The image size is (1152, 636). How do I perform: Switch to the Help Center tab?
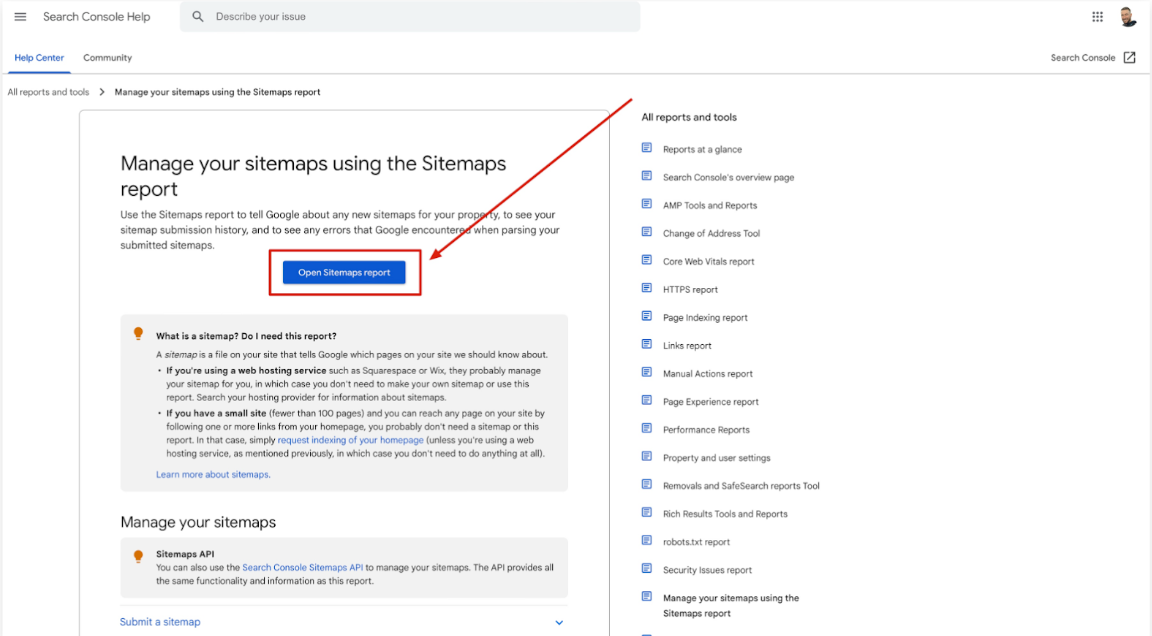click(x=39, y=58)
